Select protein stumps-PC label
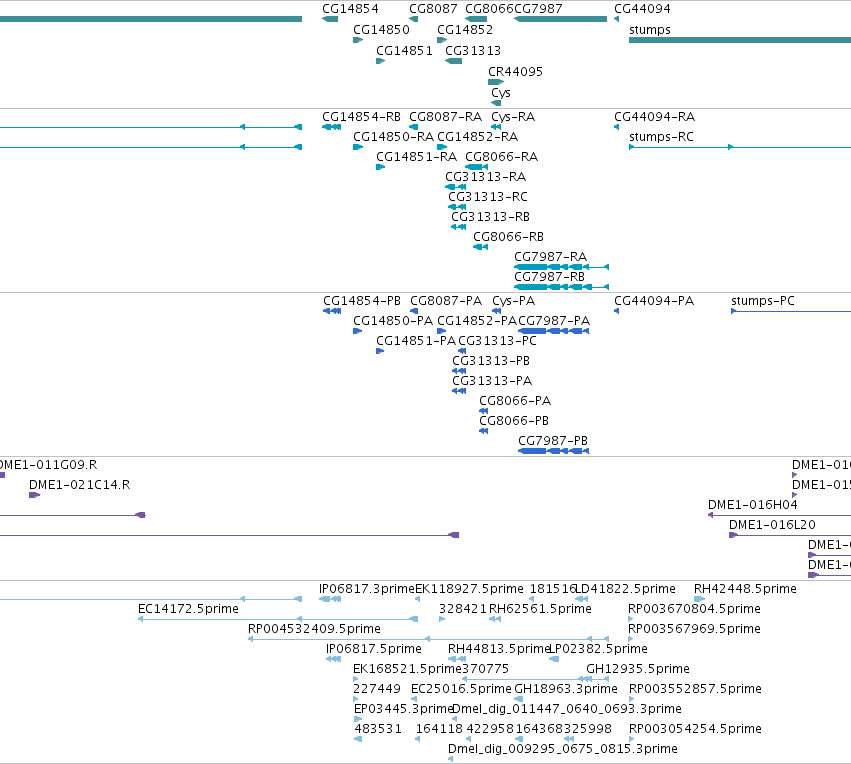 click(763, 301)
